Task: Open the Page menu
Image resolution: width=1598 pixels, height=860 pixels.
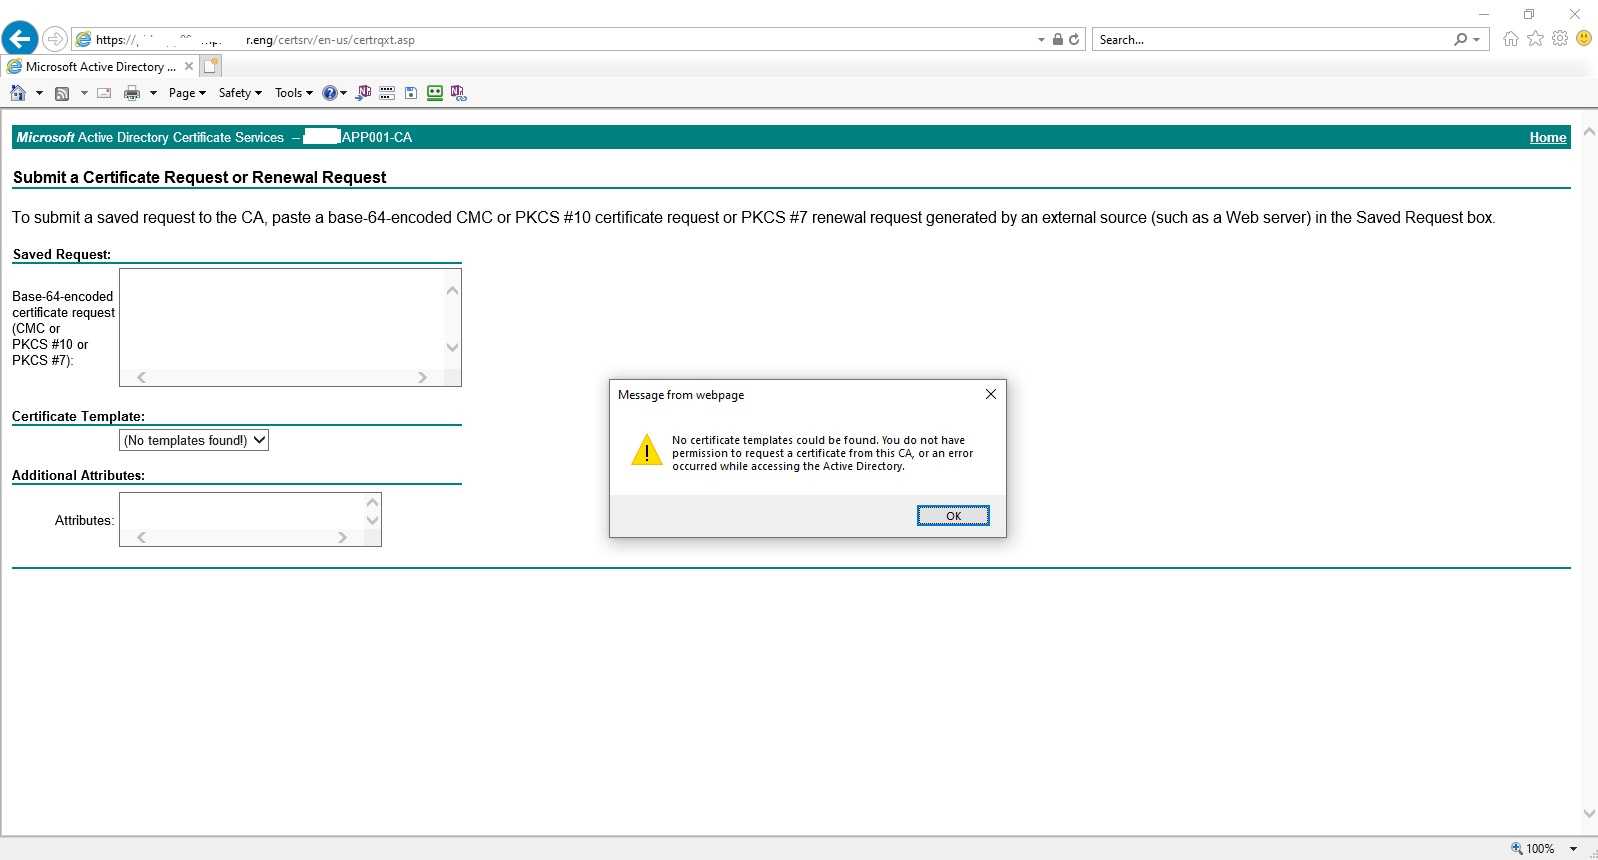Action: click(x=187, y=93)
